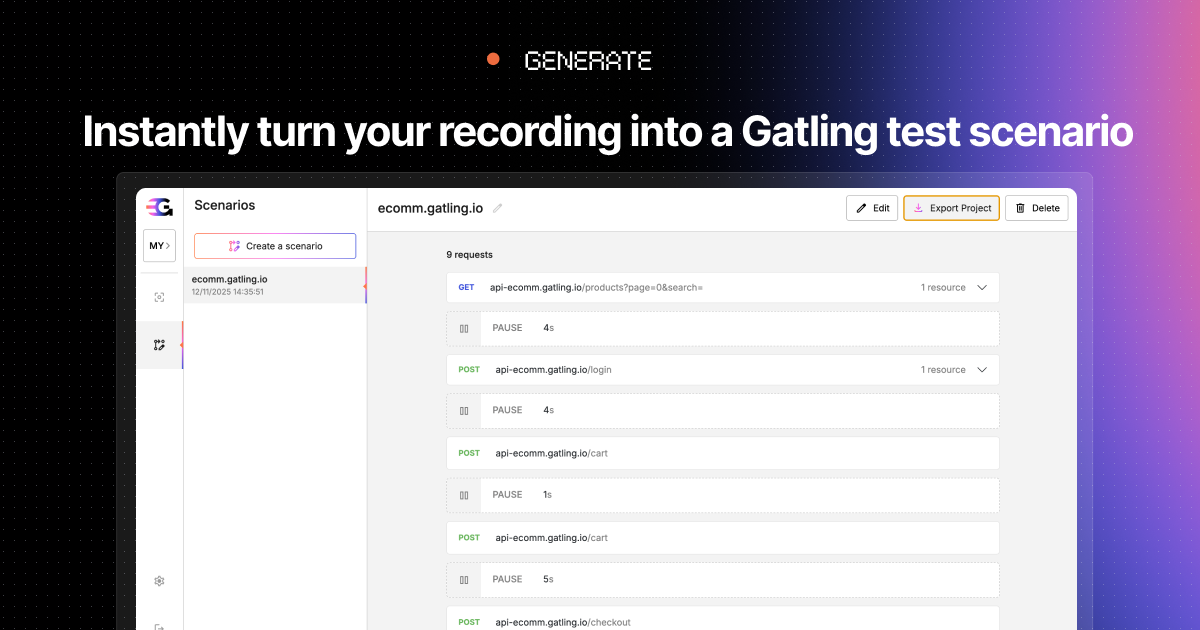Click the pause icon on the first PAUSE row

[464, 327]
